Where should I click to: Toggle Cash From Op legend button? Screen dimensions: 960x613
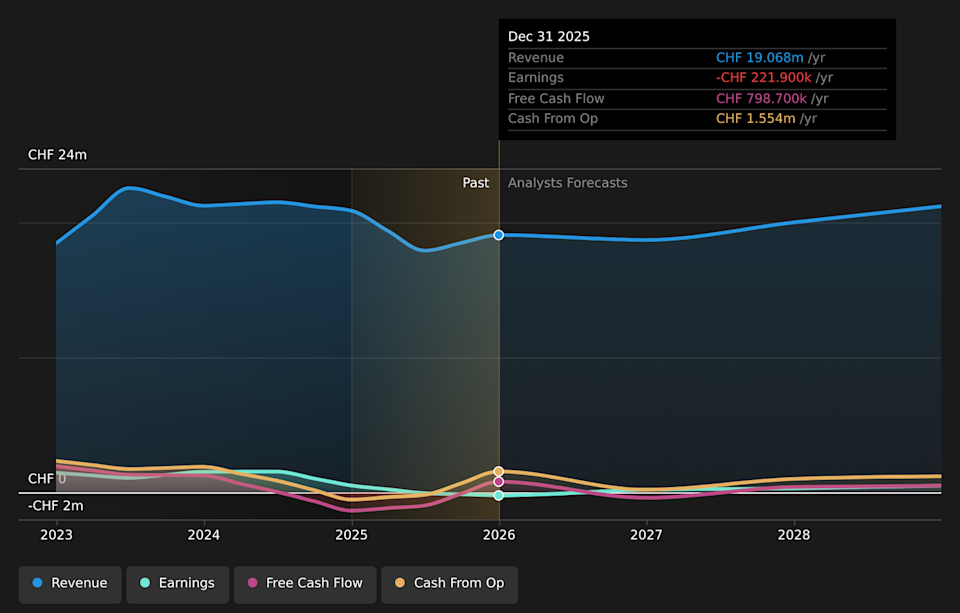pyautogui.click(x=449, y=583)
